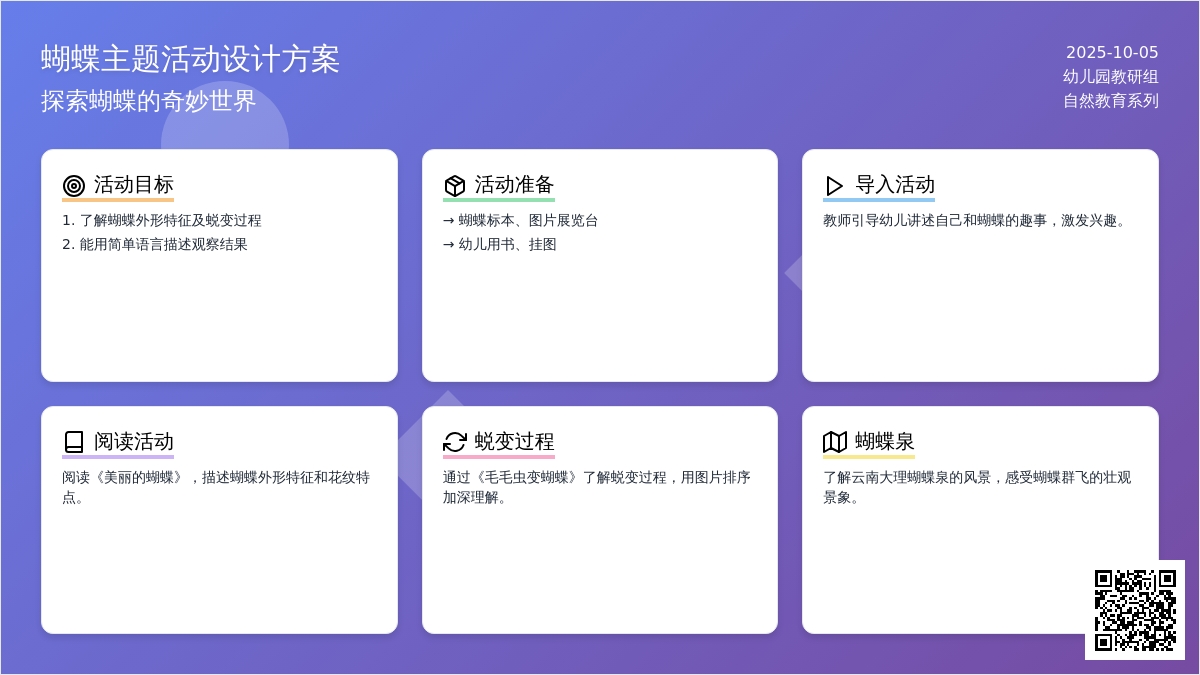
Task: Select the 阅读活动 heading text
Action: point(134,442)
